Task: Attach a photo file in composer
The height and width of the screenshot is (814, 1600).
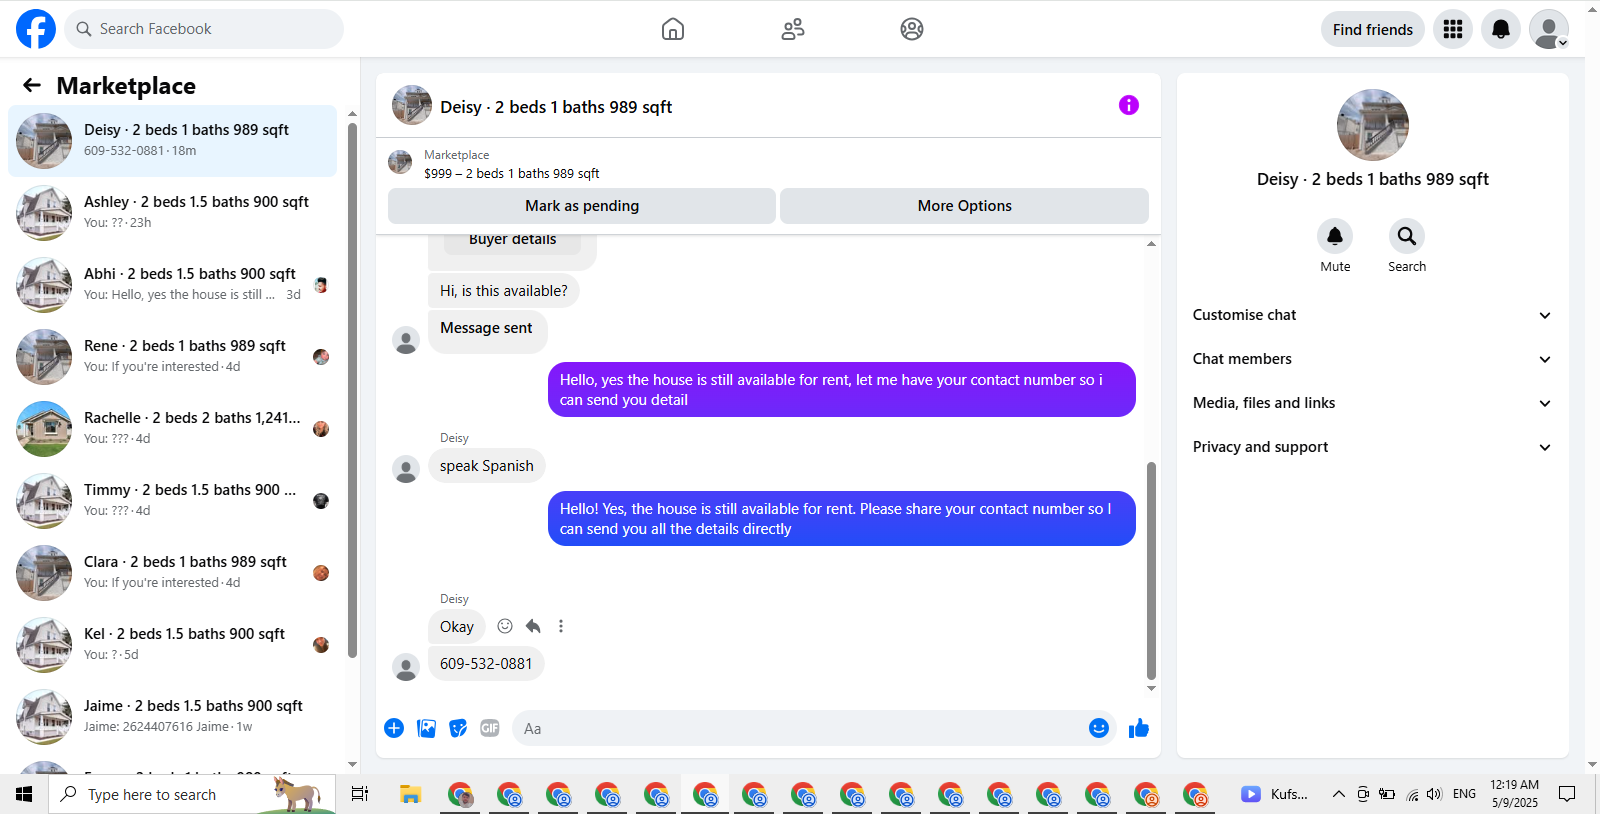Action: coord(427,728)
